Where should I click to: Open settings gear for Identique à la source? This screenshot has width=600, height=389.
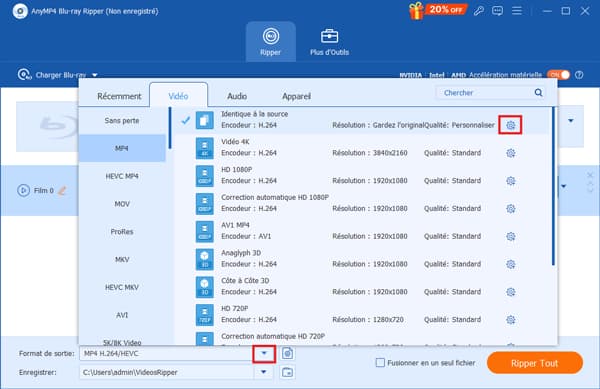[x=510, y=125]
